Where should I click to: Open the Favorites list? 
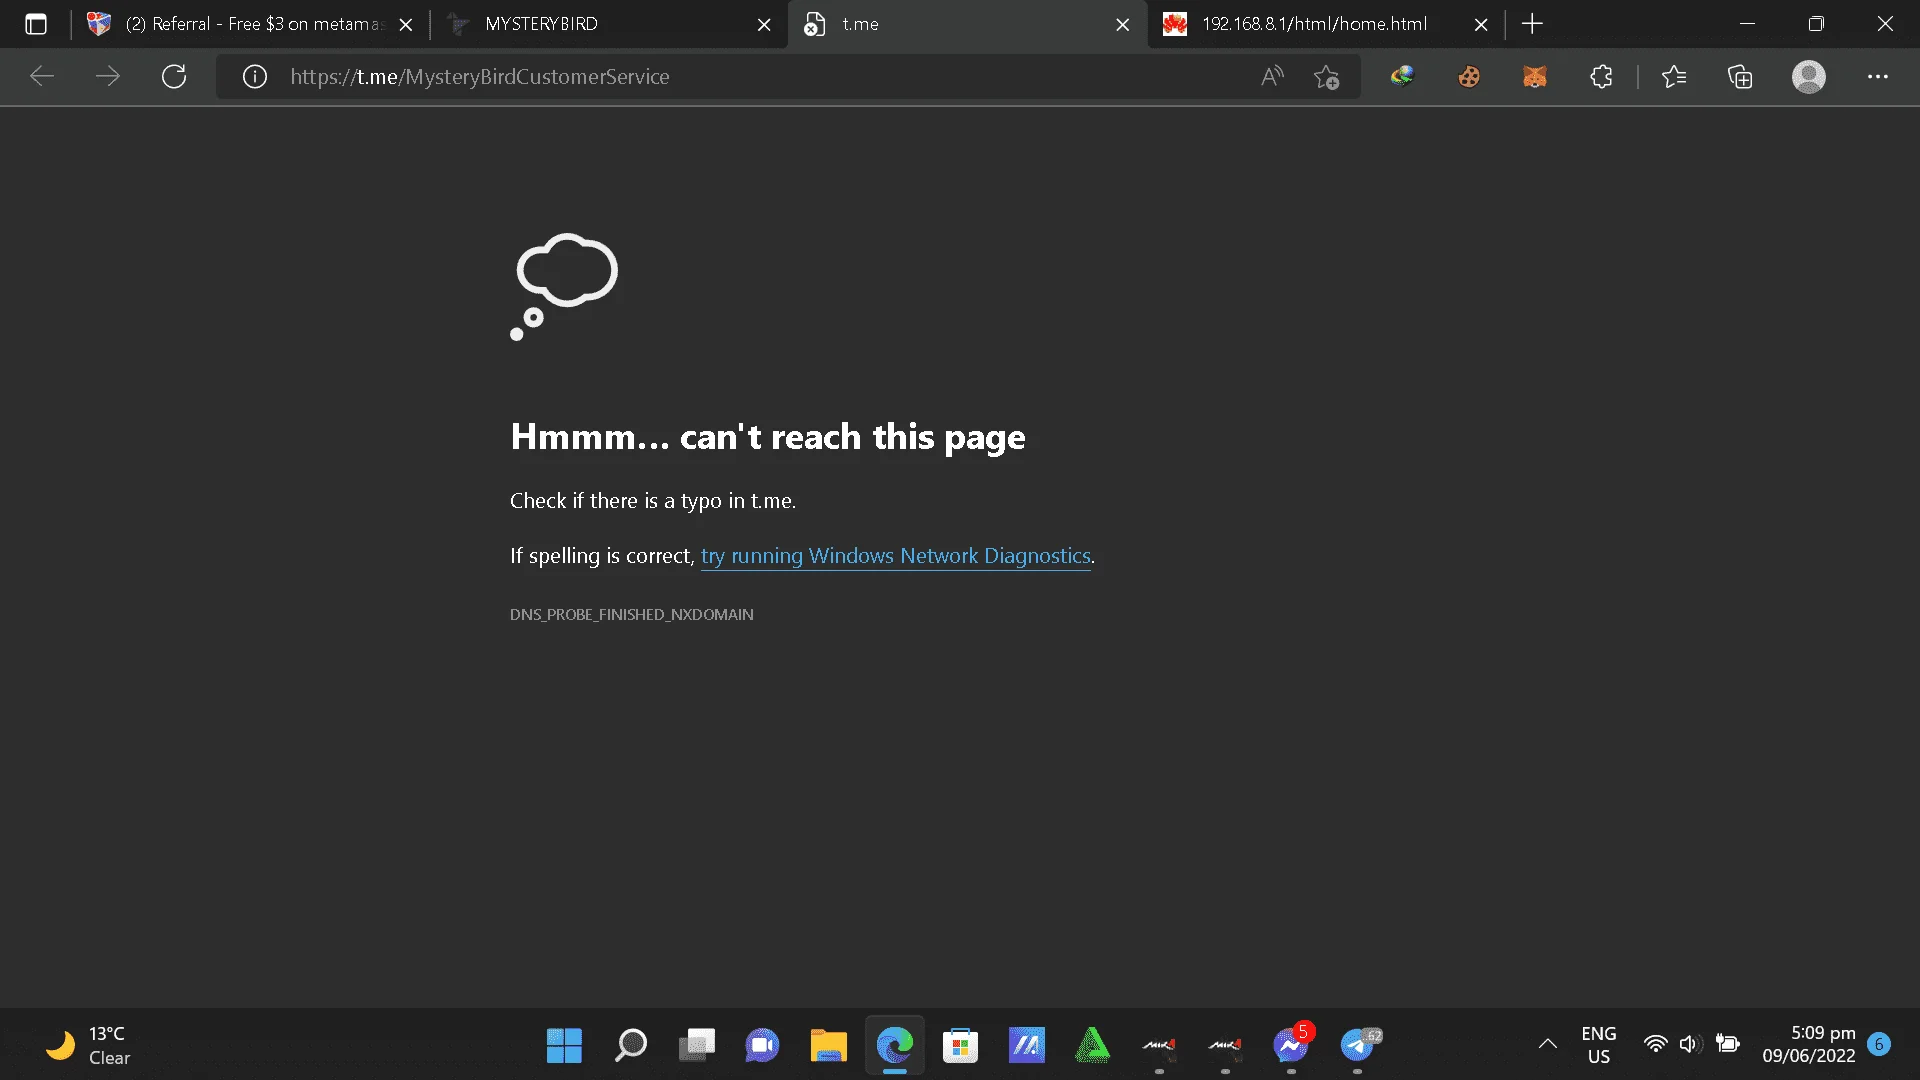click(1674, 77)
